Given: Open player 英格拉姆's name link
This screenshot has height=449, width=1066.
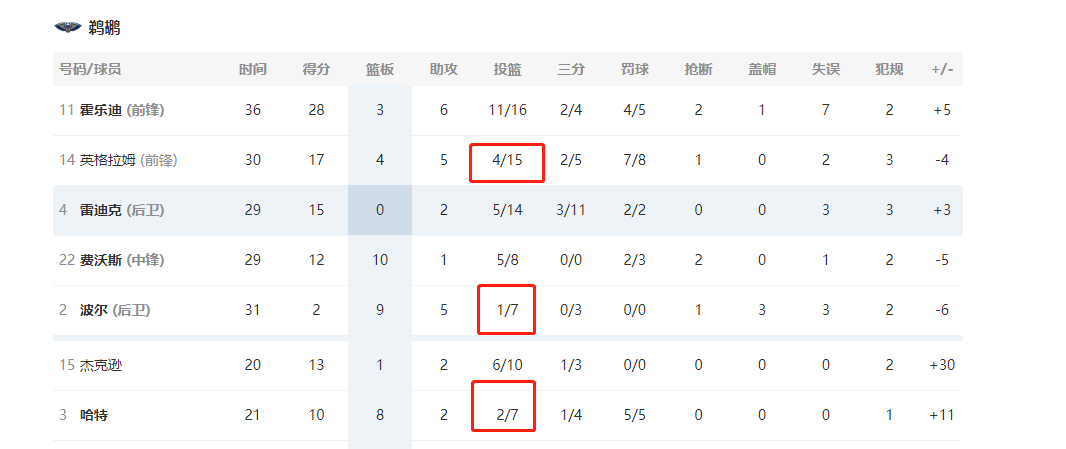Looking at the screenshot, I should point(108,160).
